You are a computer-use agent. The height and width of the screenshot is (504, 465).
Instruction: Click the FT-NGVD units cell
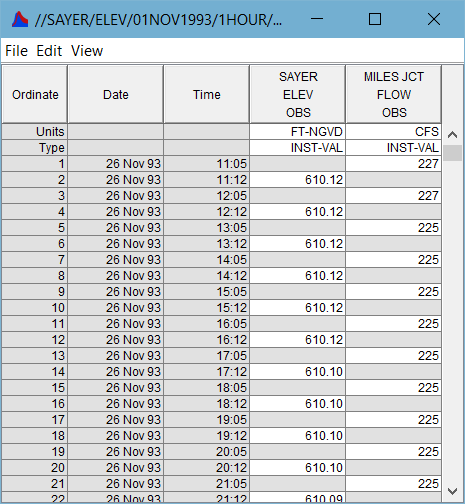(x=298, y=132)
